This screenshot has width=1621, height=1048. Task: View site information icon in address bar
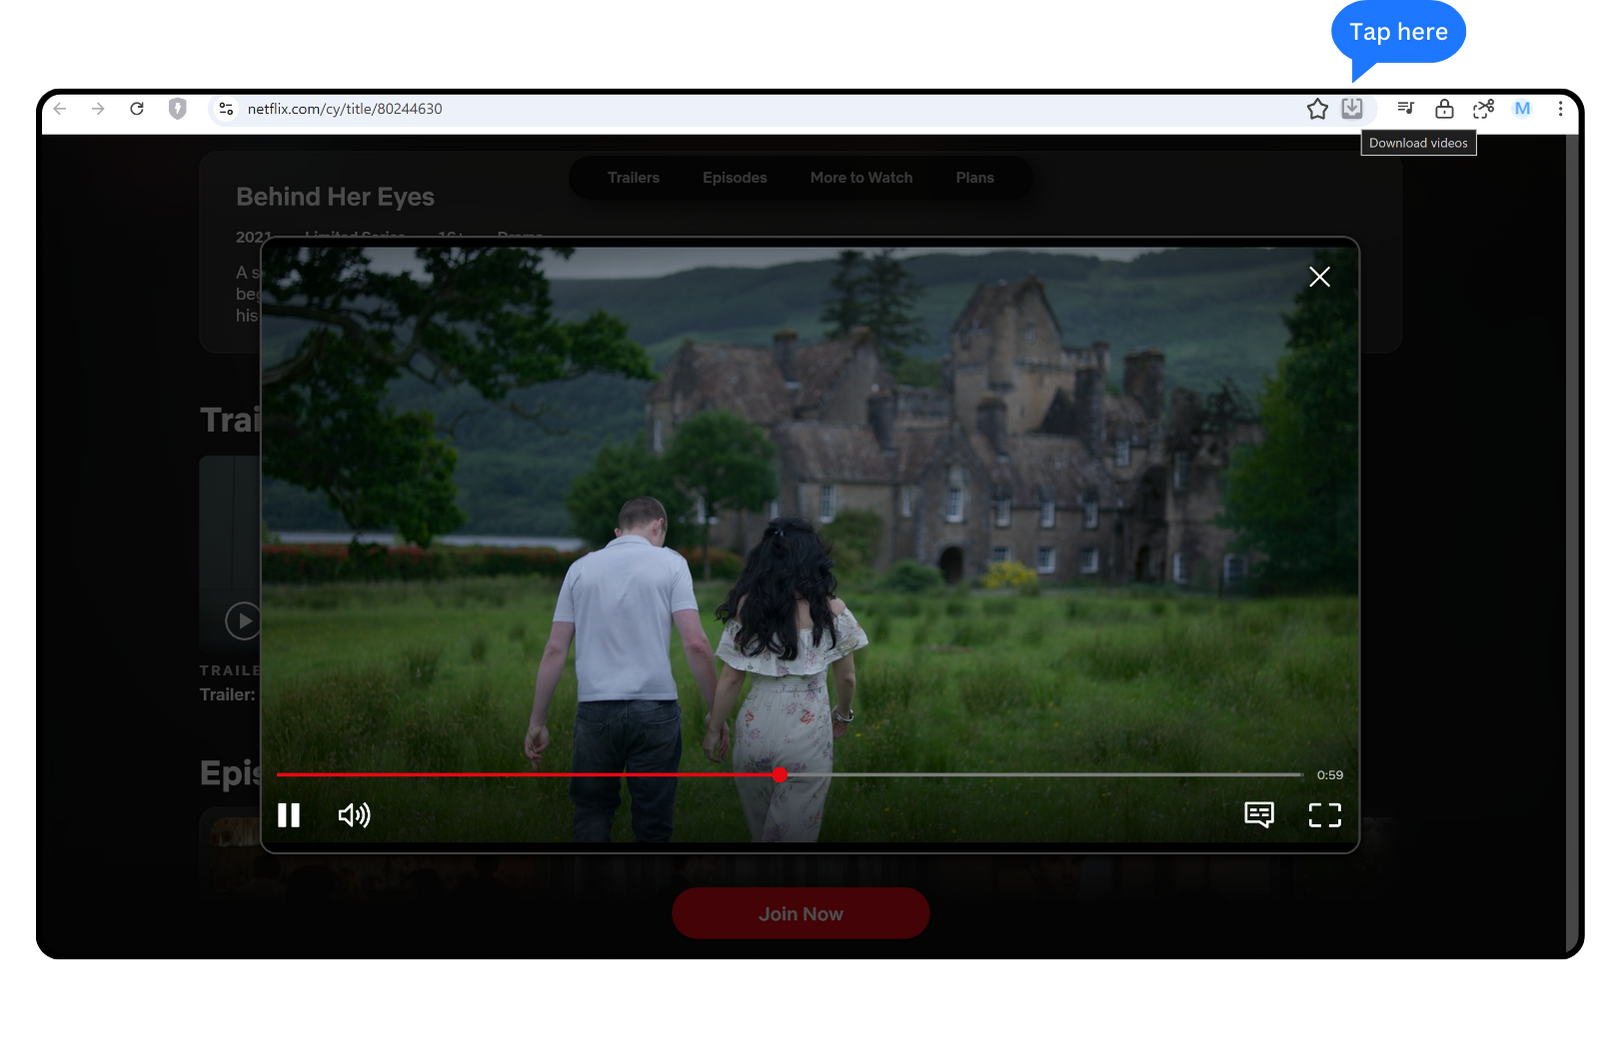tap(226, 109)
